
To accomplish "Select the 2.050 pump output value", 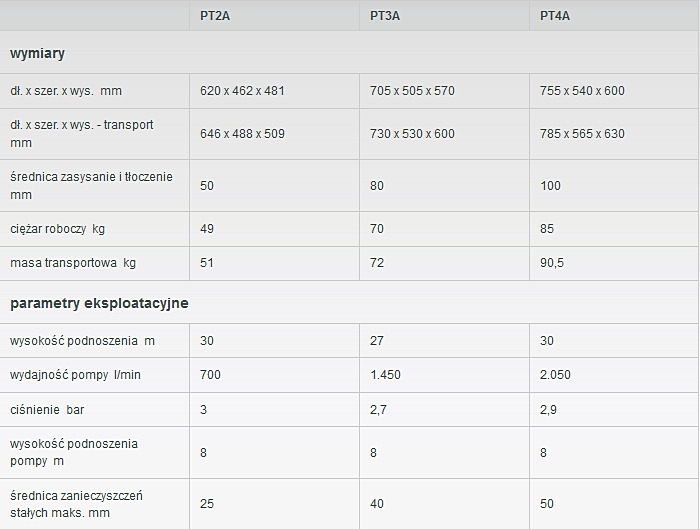I will click(556, 374).
